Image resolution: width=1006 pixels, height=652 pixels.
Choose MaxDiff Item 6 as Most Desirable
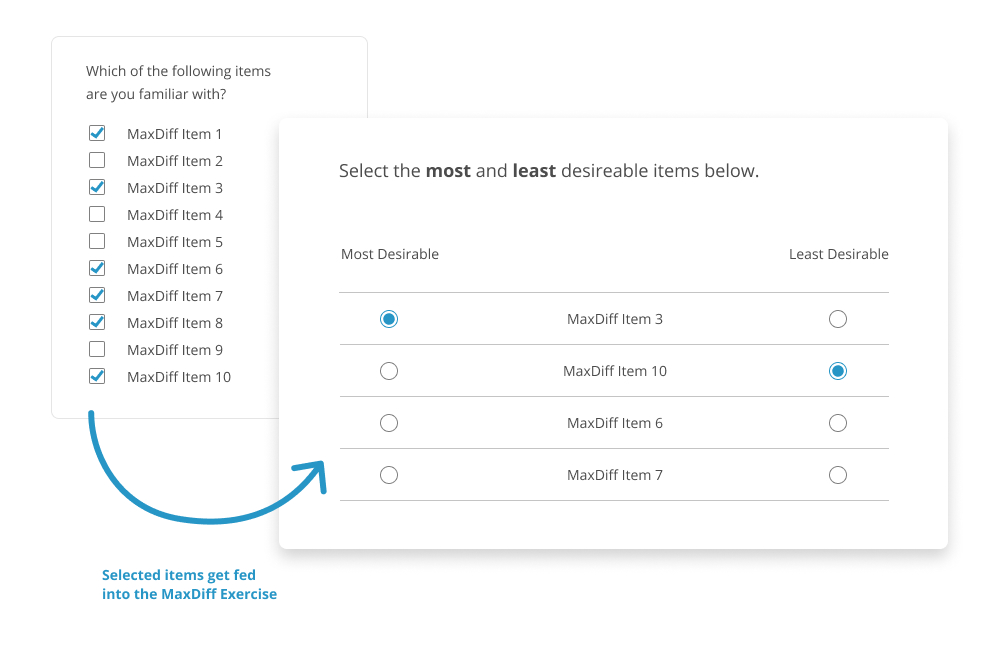tap(389, 423)
